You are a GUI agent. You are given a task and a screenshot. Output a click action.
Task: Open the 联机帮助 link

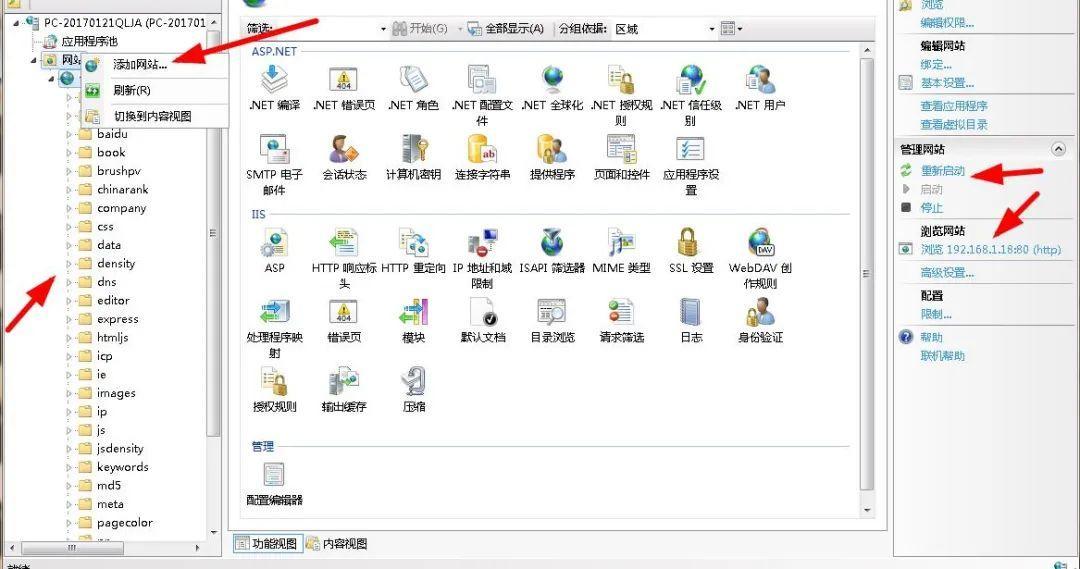pyautogui.click(x=943, y=356)
